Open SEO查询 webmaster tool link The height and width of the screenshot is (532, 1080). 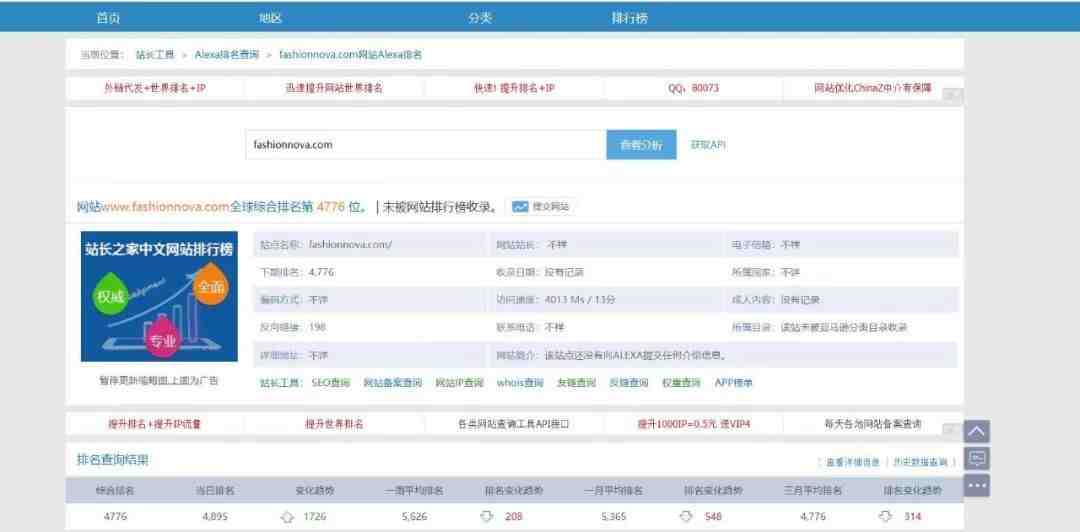tap(331, 382)
